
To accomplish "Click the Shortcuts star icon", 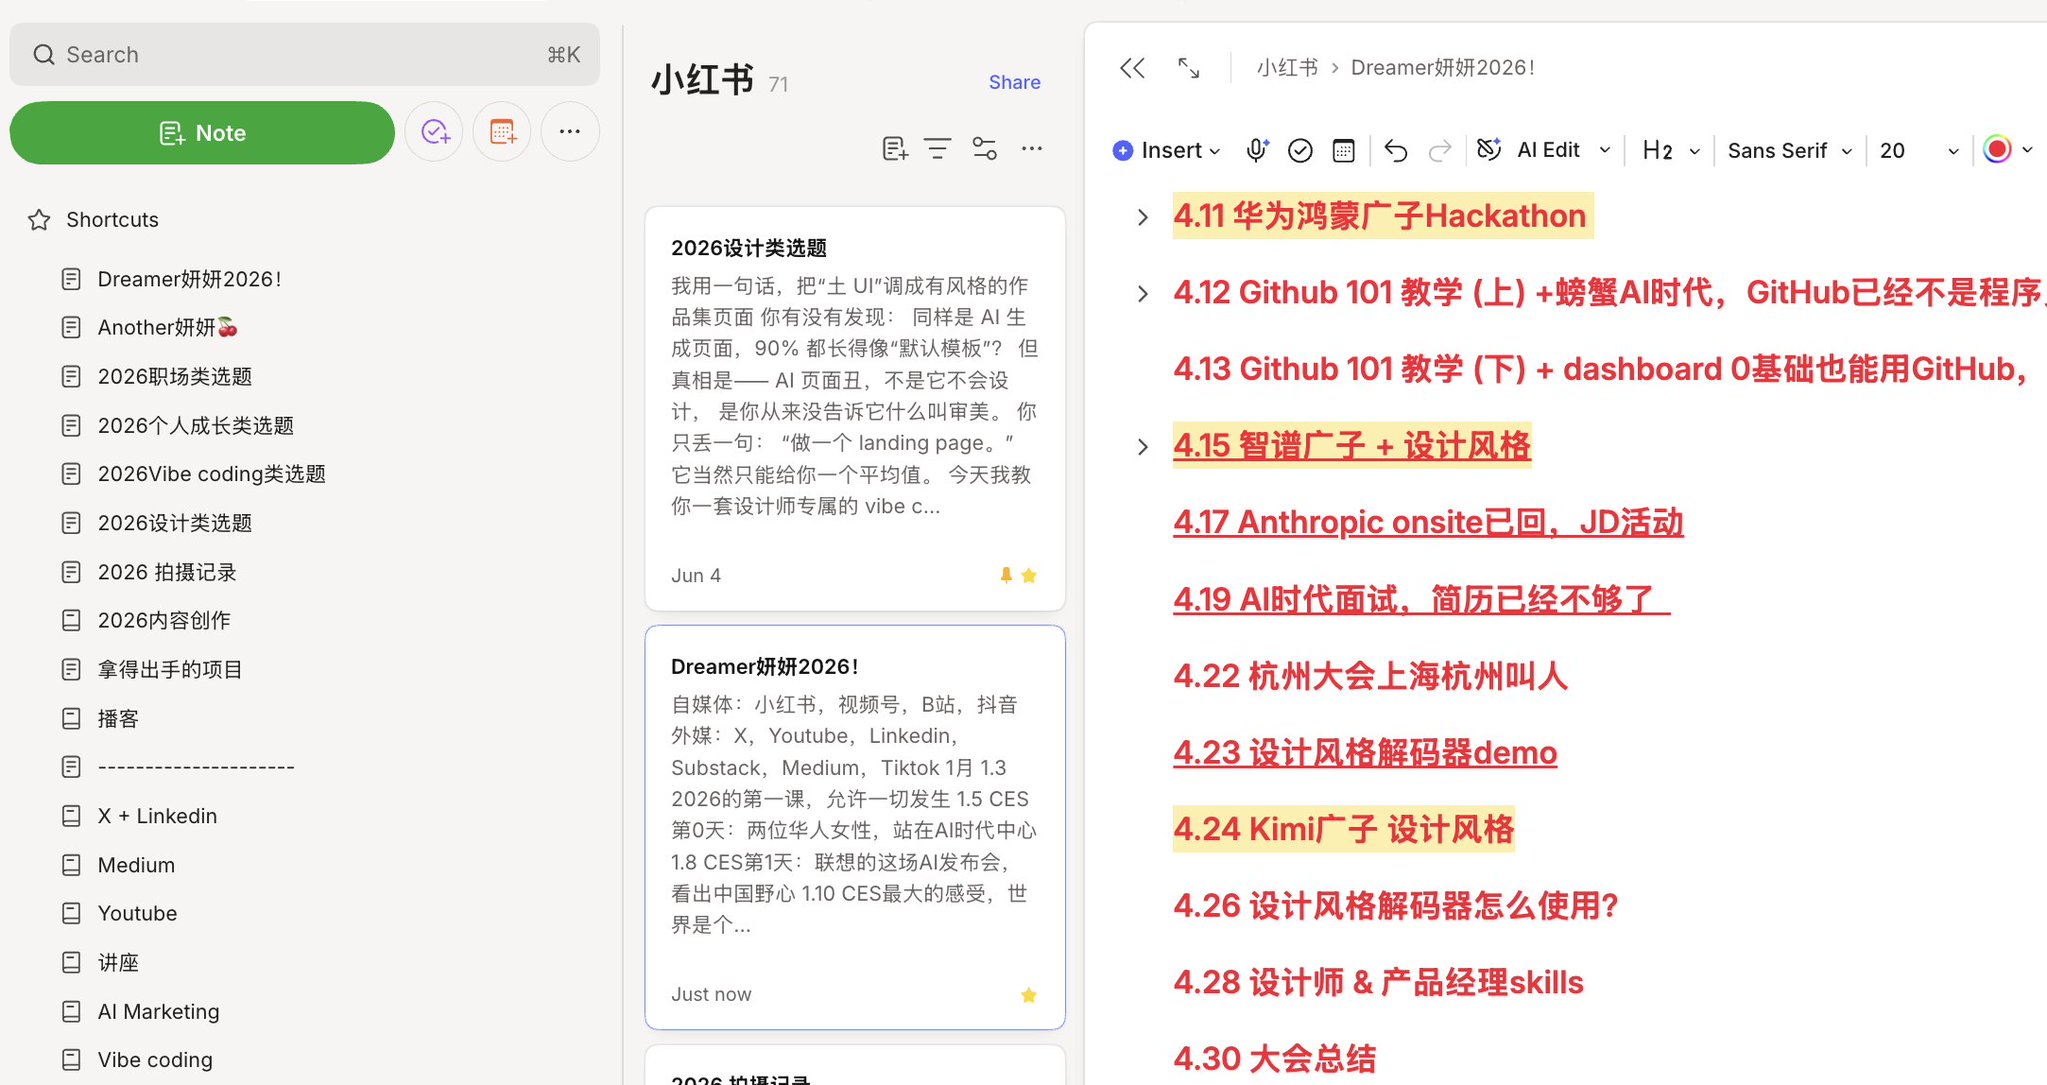I will coord(39,220).
